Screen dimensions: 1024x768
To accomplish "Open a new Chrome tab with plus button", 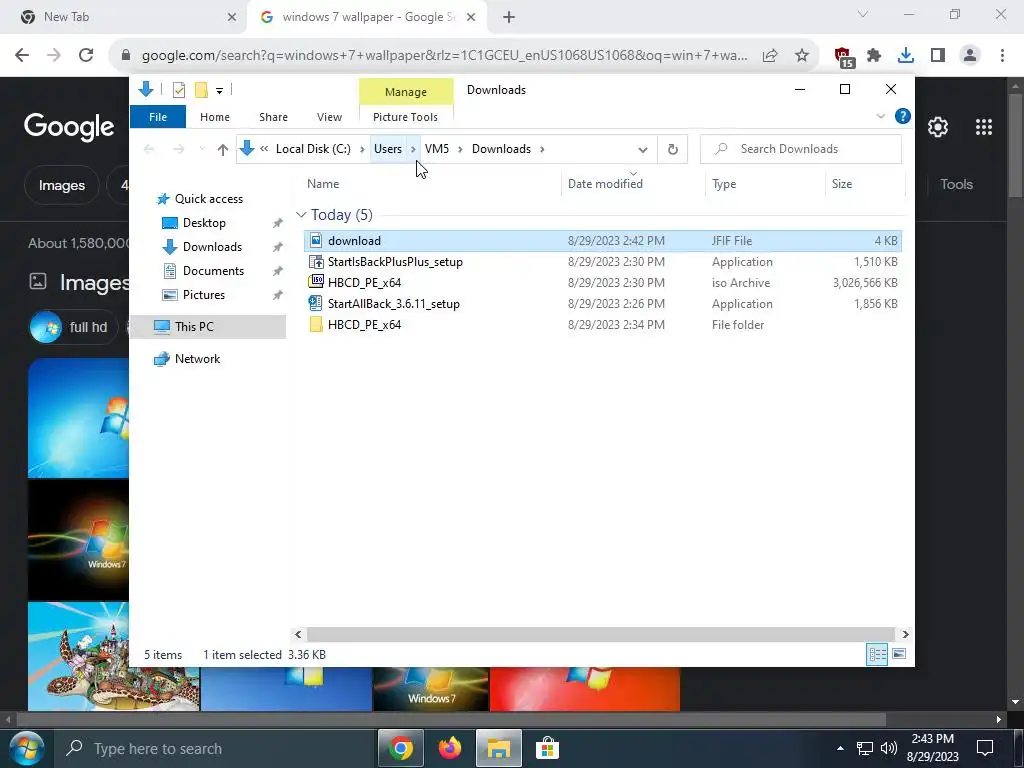I will tap(509, 18).
